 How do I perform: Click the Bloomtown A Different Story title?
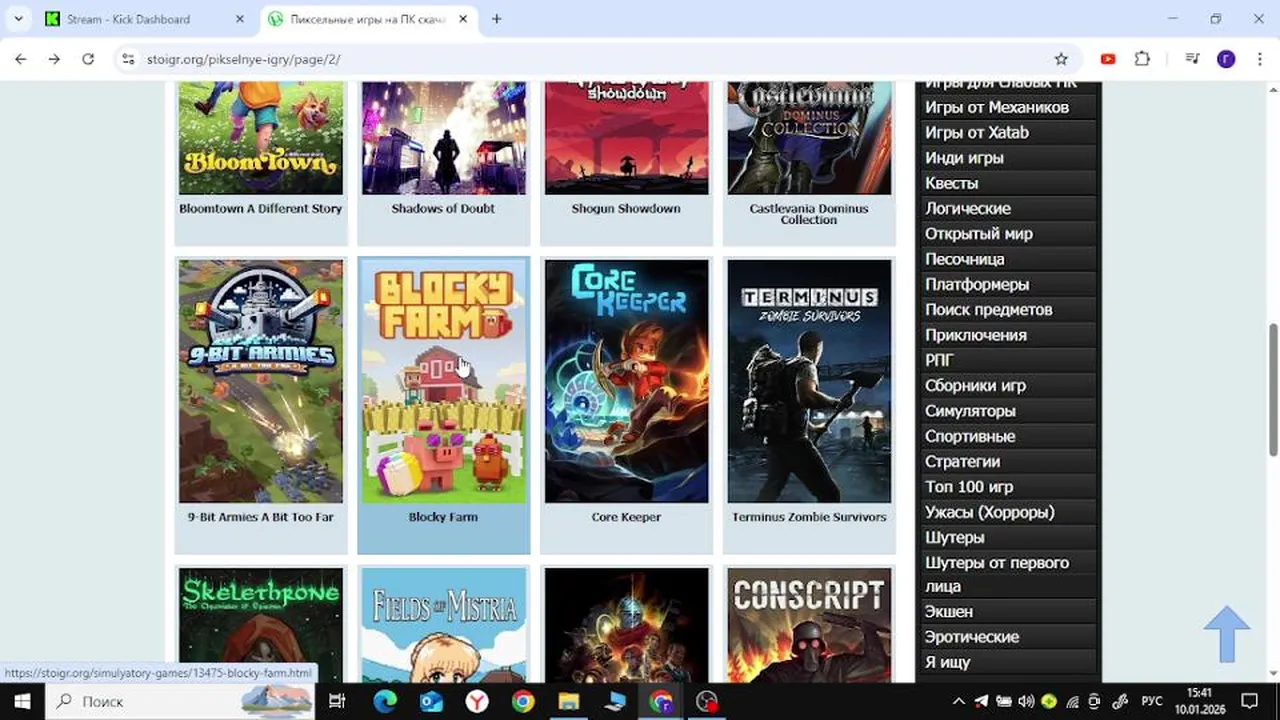click(x=260, y=208)
